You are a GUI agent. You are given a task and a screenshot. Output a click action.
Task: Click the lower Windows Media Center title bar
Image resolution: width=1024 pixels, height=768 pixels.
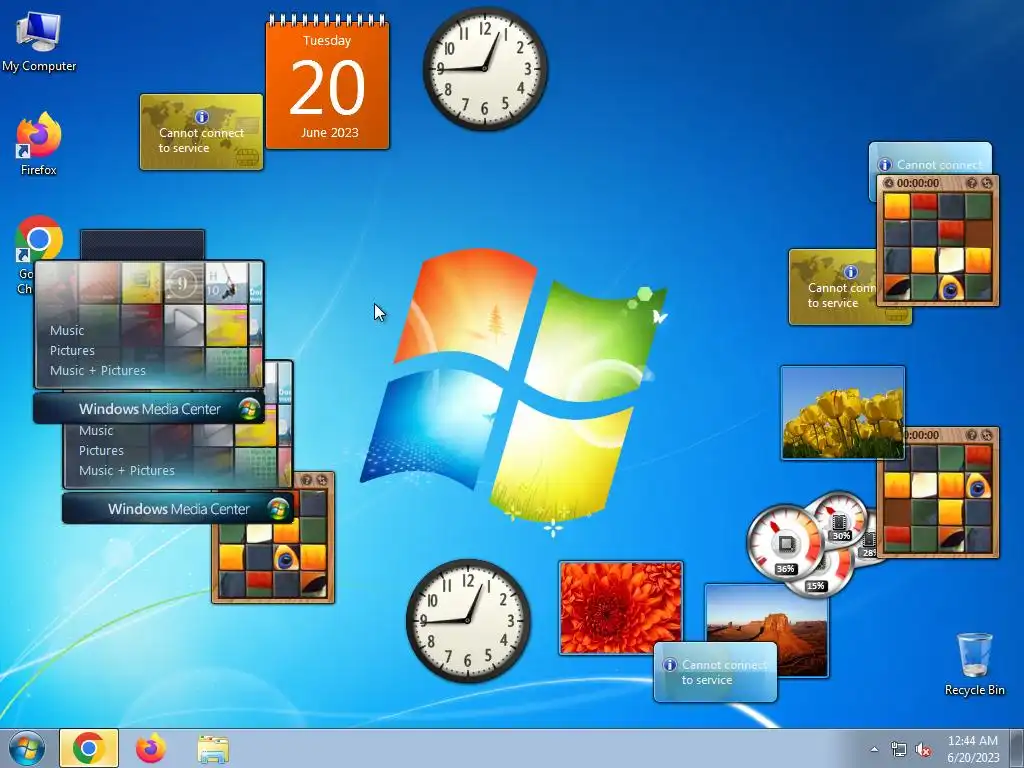178,509
